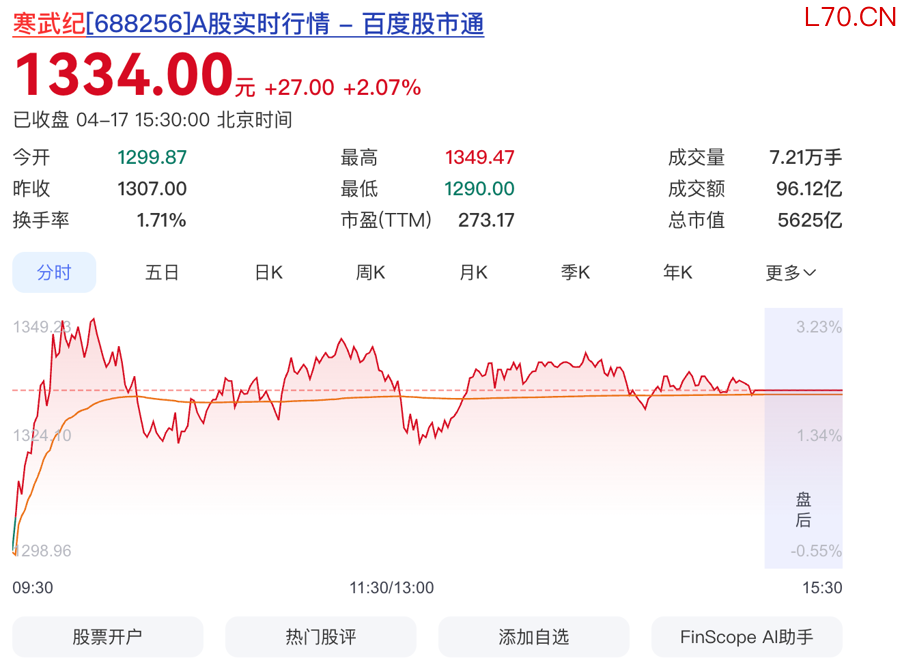Click the large 1334.00 price

coord(122,75)
